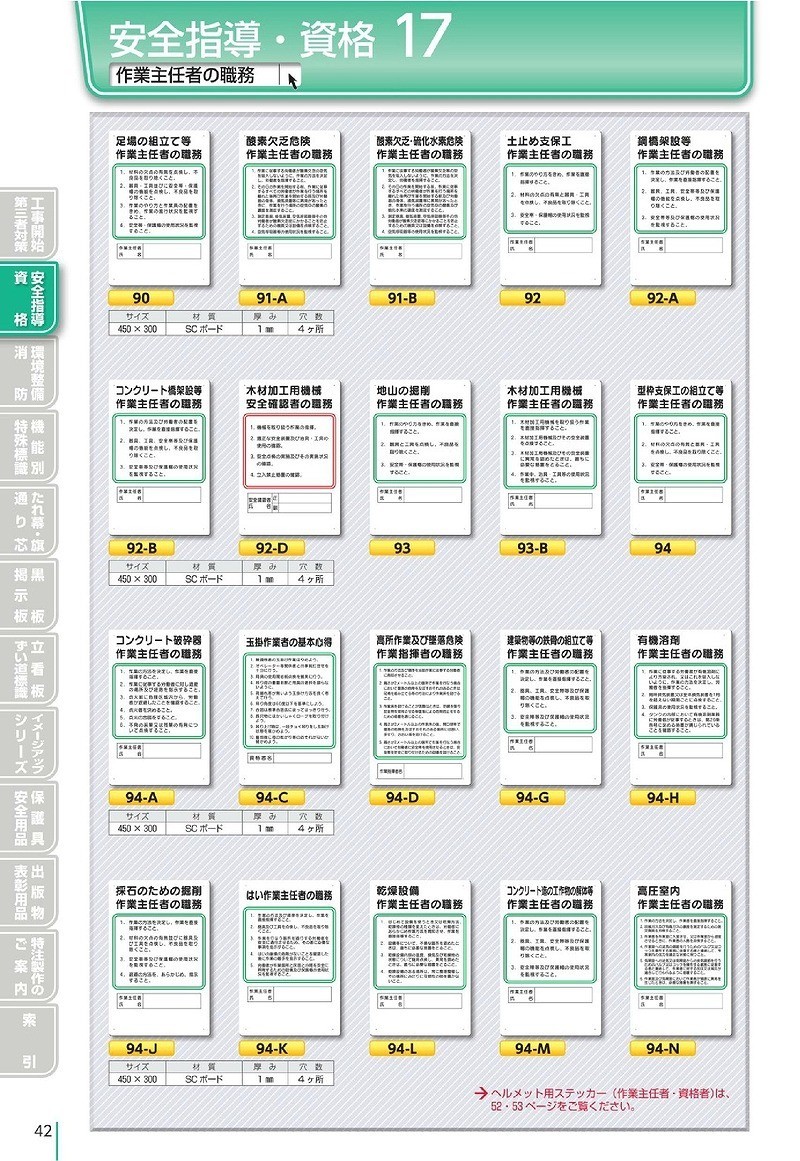800x1161 pixels.
Task: Open the 鋼橋架設等 sign thumbnail
Action: pyautogui.click(x=681, y=207)
